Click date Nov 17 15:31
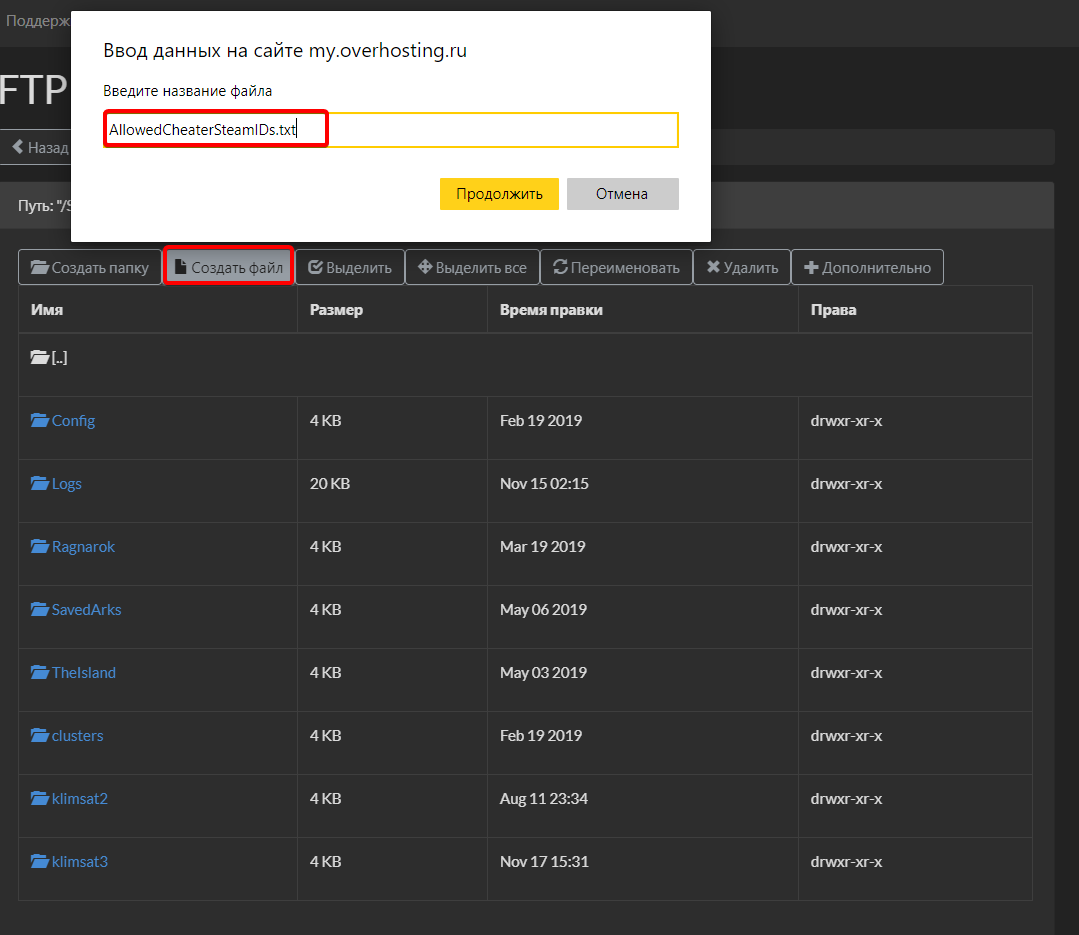Viewport: 1079px width, 935px height. point(544,861)
